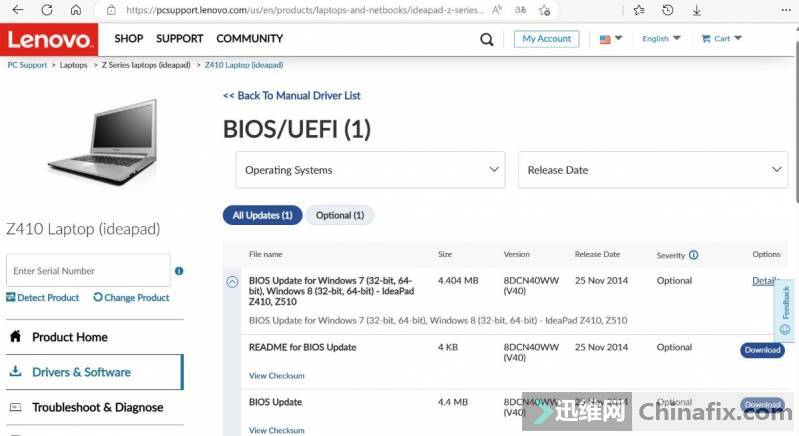Go to PC Support breadcrumb
The height and width of the screenshot is (436, 799).
pos(27,65)
